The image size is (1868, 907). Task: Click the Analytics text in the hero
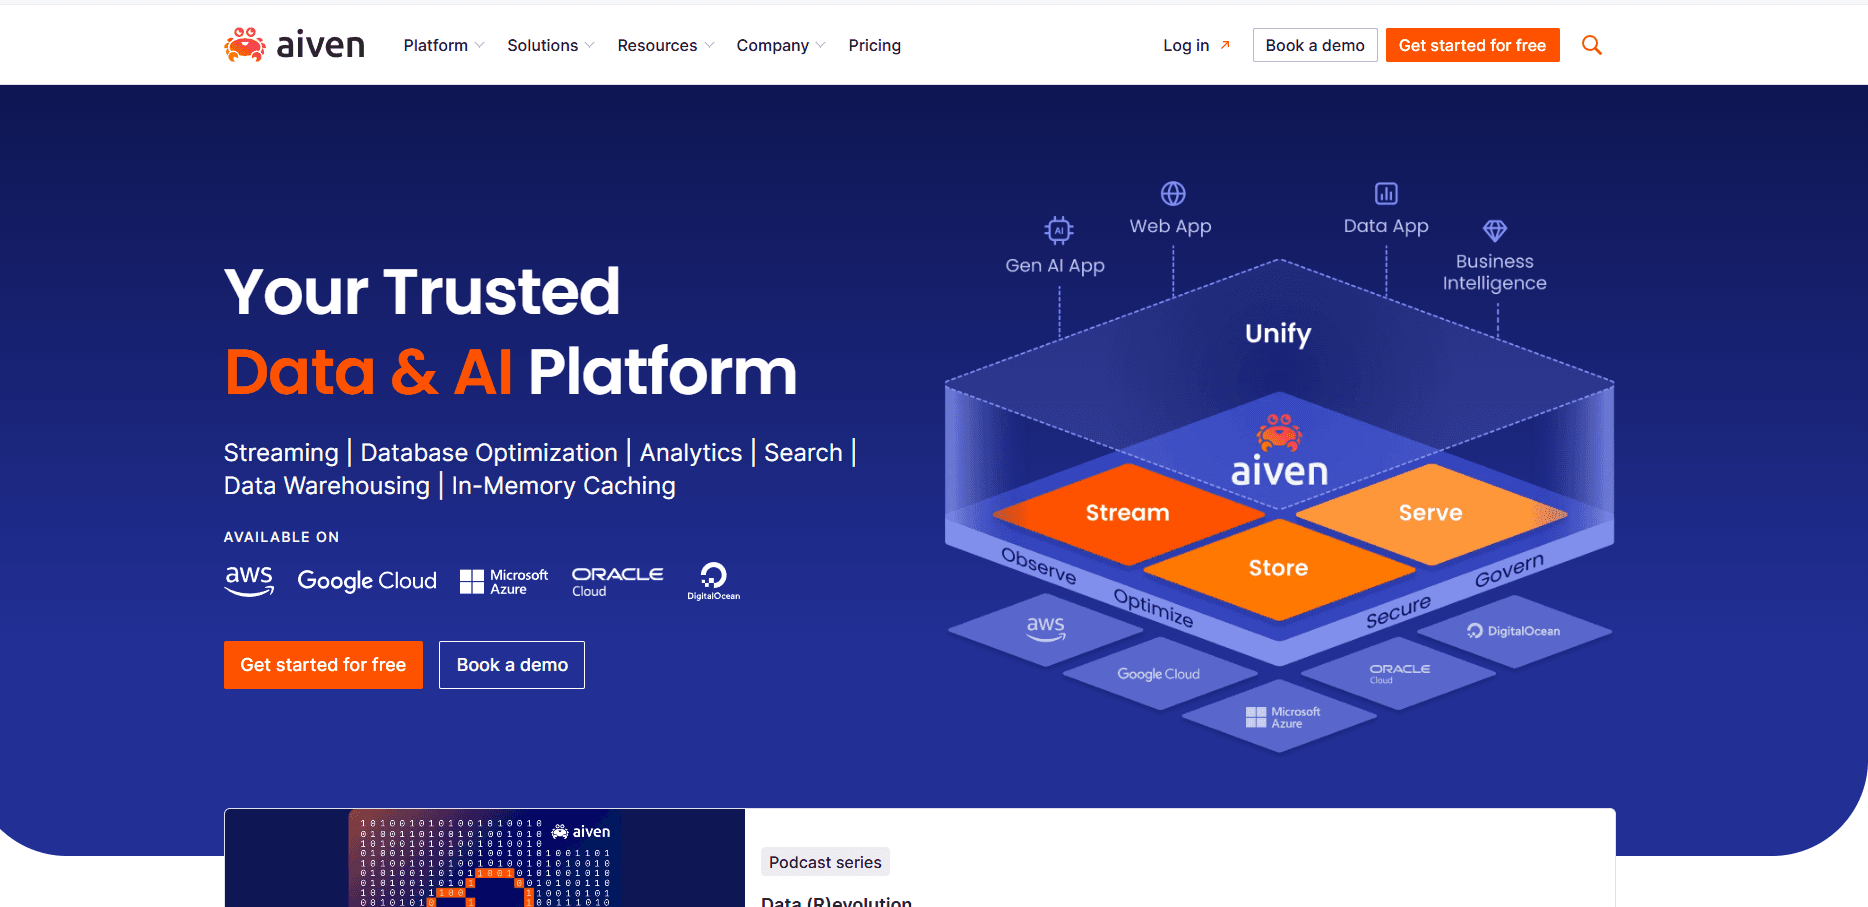[x=691, y=453]
